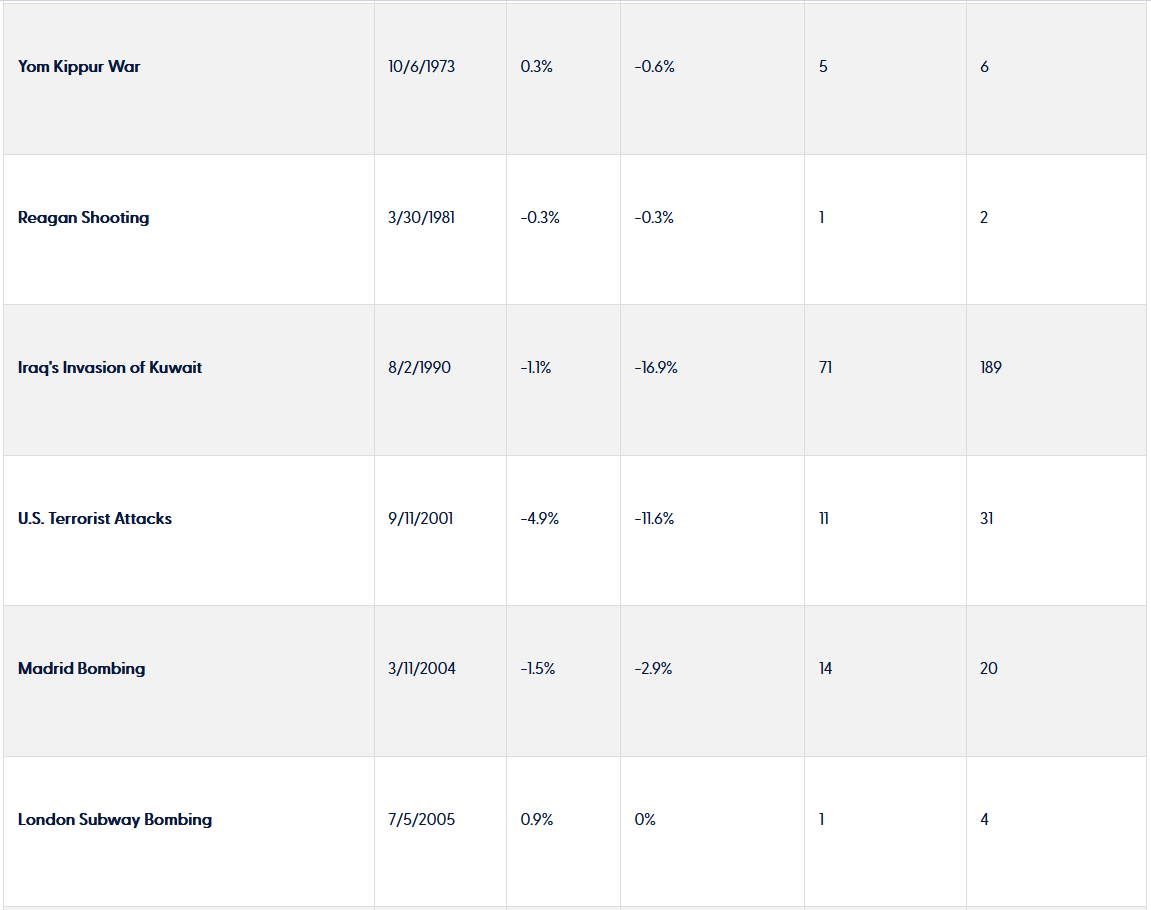Click the Madrid Bombing event name

click(81, 669)
